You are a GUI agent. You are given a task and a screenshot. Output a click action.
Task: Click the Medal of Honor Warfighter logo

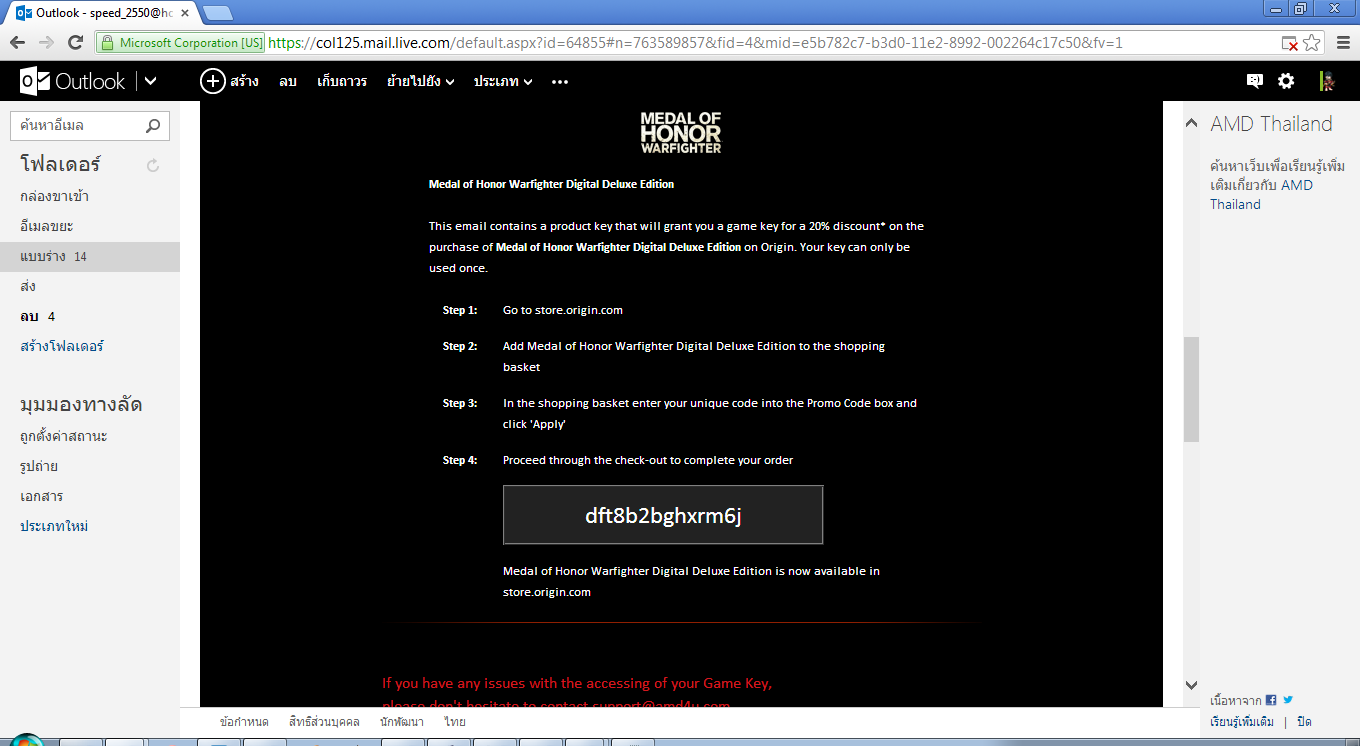tap(681, 132)
